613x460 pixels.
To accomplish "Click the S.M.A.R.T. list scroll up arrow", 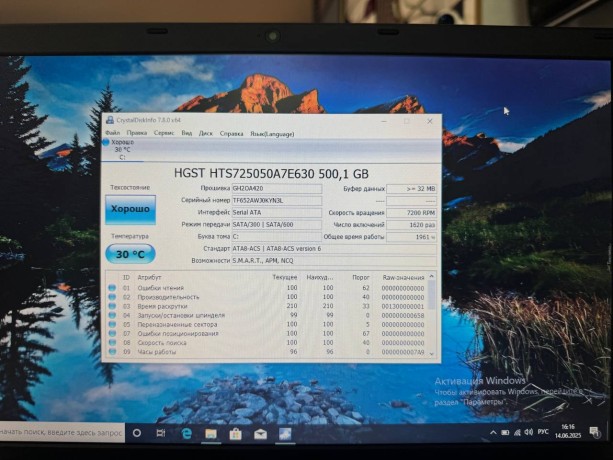I will click(432, 276).
